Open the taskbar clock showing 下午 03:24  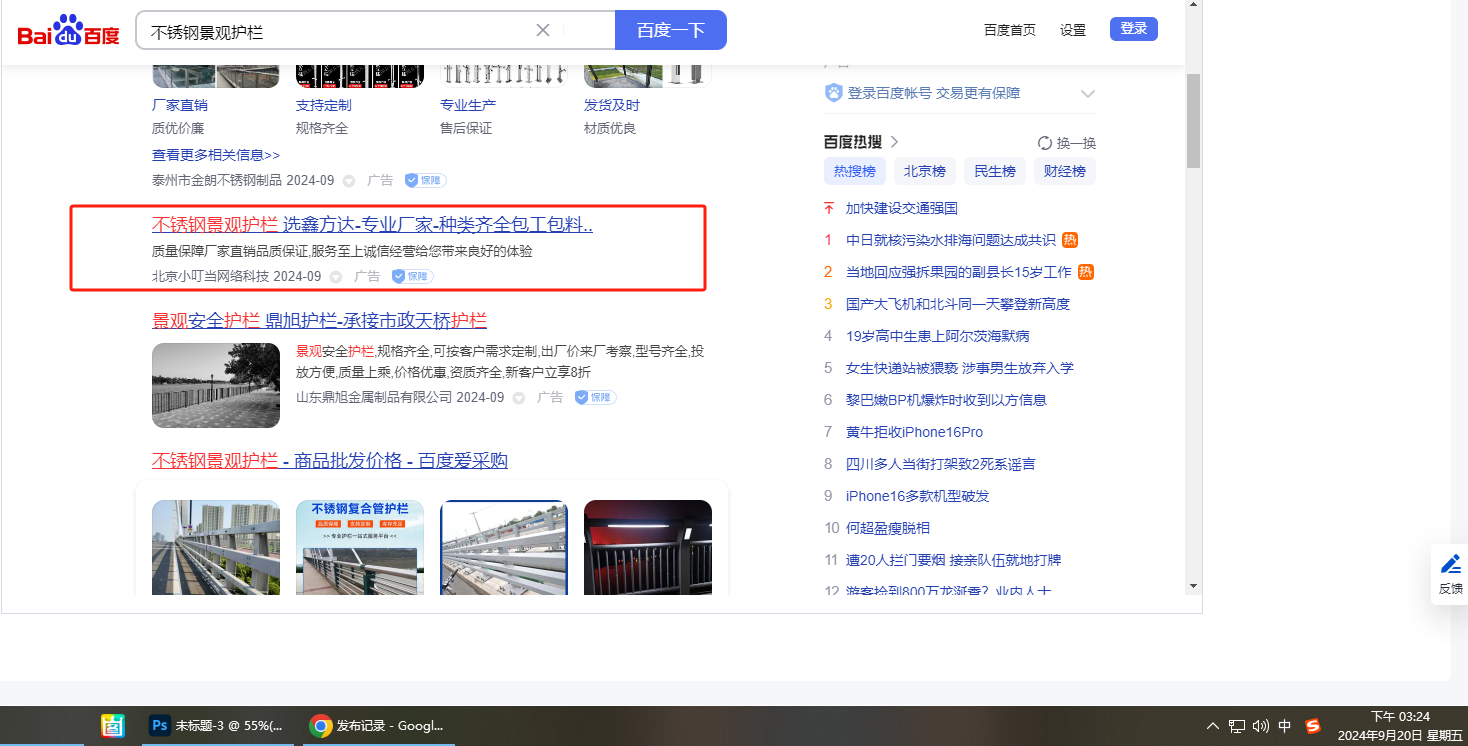1400,726
